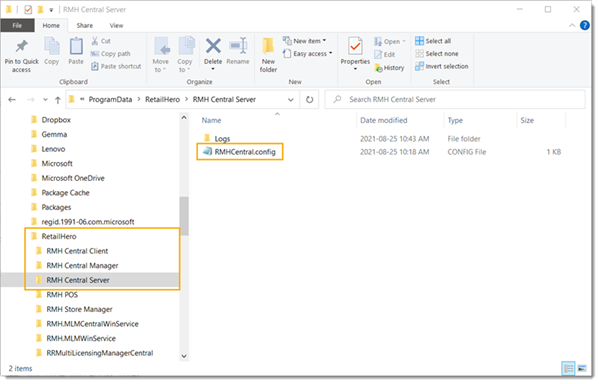Click Properties checkmark in Quick Access Toolbar
Image resolution: width=599 pixels, height=384 pixels.
(28, 10)
